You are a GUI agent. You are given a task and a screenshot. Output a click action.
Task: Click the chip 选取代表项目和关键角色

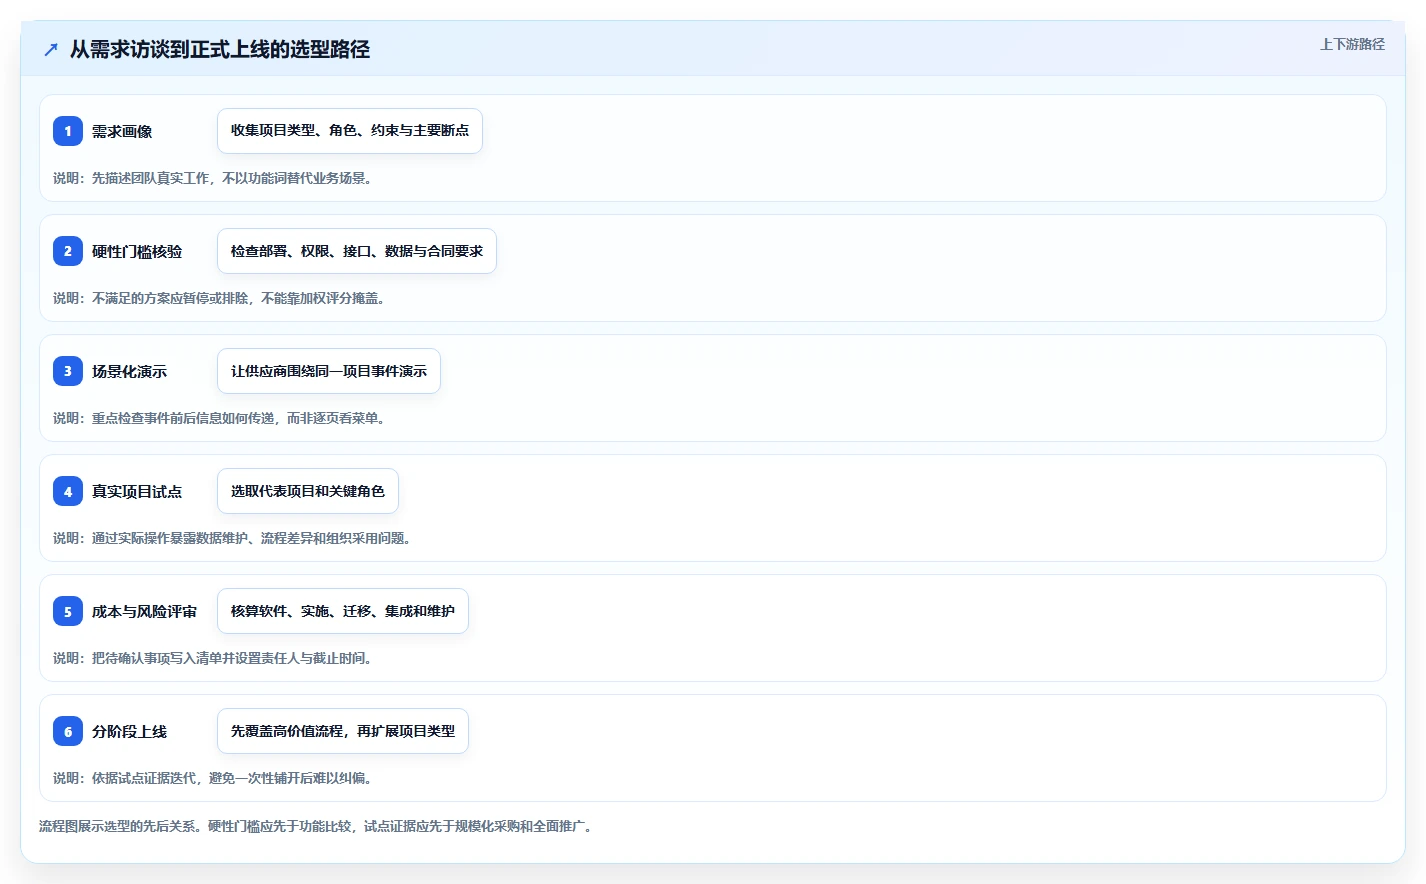(308, 491)
